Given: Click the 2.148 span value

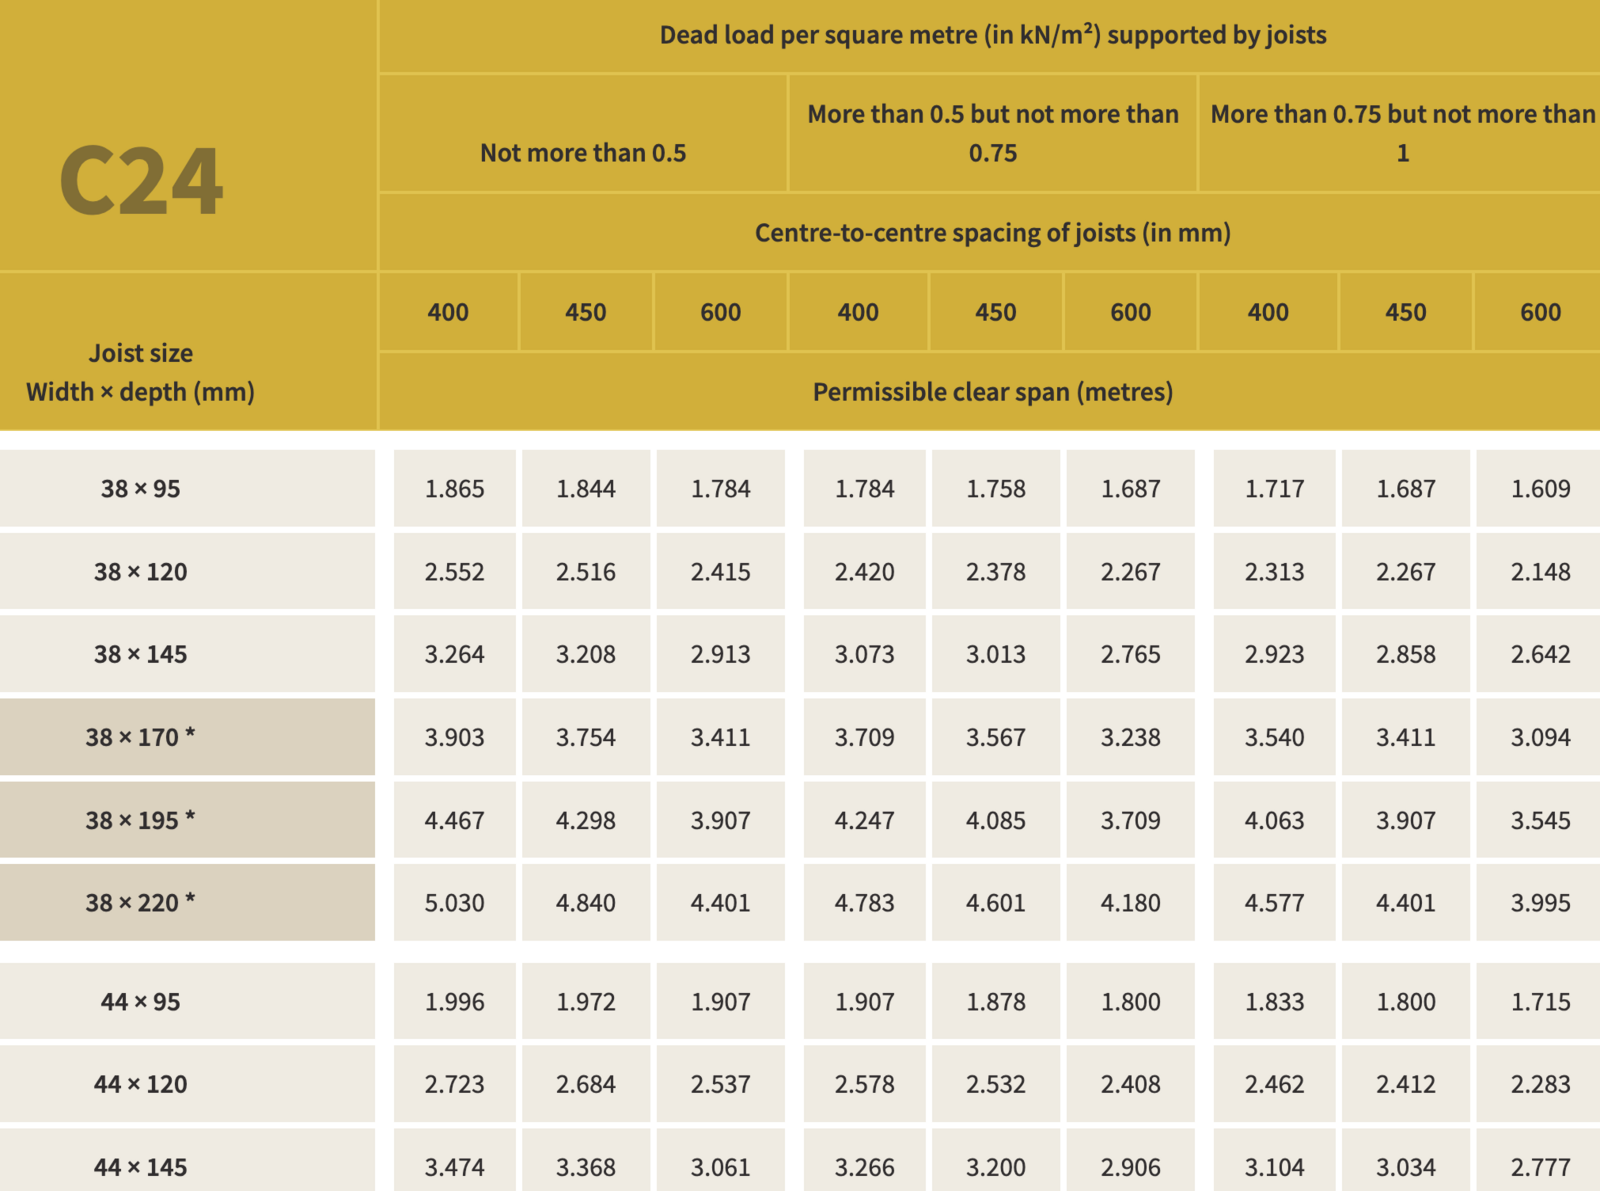Looking at the screenshot, I should 1540,572.
